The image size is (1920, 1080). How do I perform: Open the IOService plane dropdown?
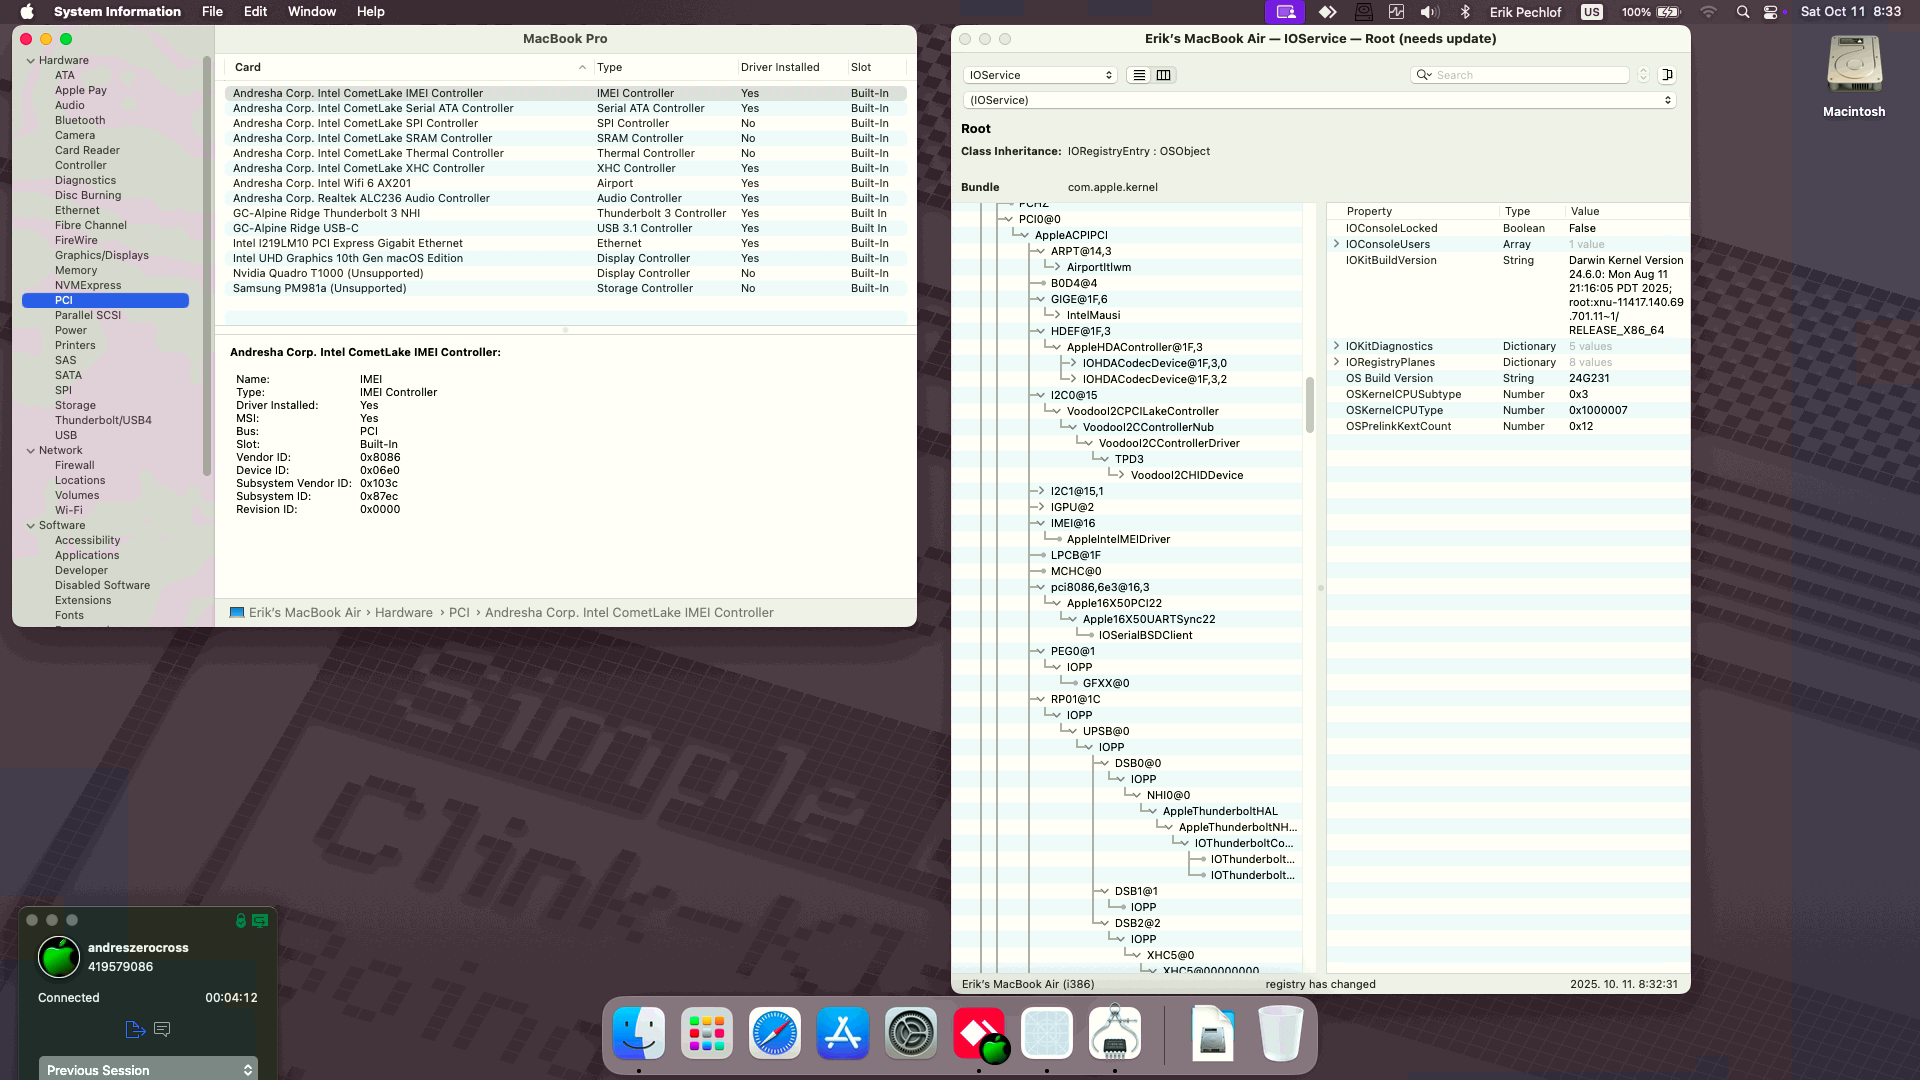coord(1040,75)
